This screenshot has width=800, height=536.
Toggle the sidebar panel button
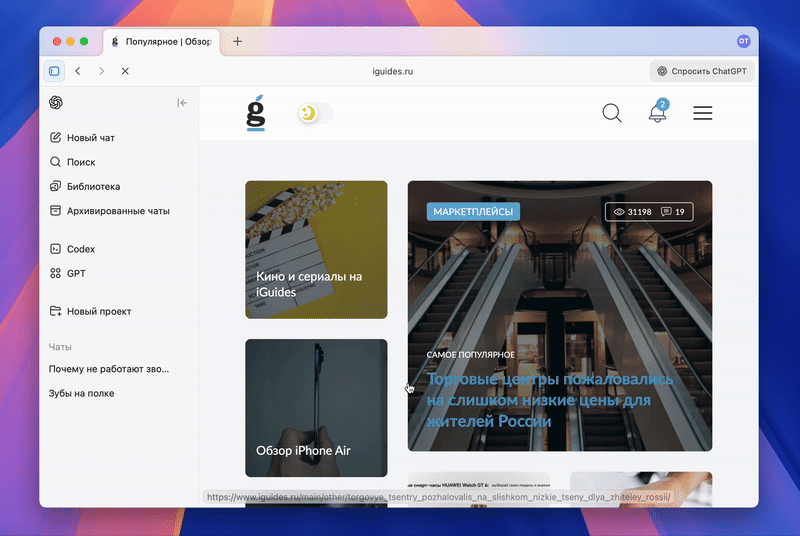(54, 71)
